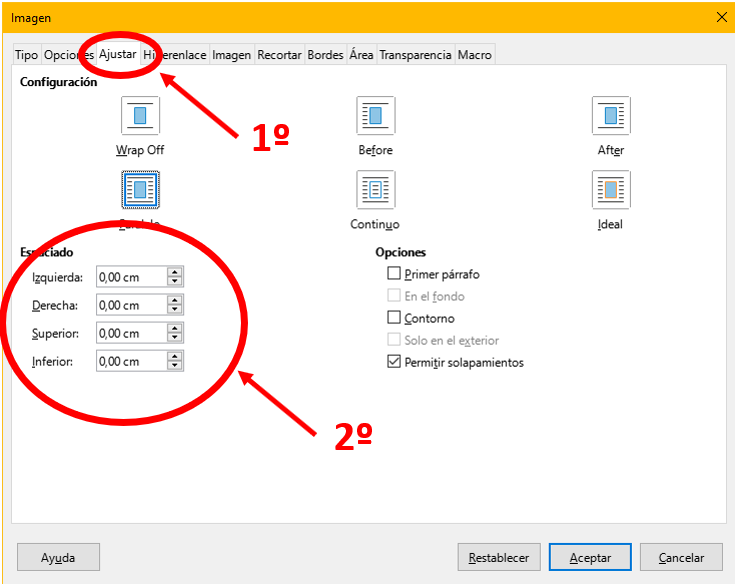
Task: Toggle the Contorno checkbox
Action: point(394,318)
